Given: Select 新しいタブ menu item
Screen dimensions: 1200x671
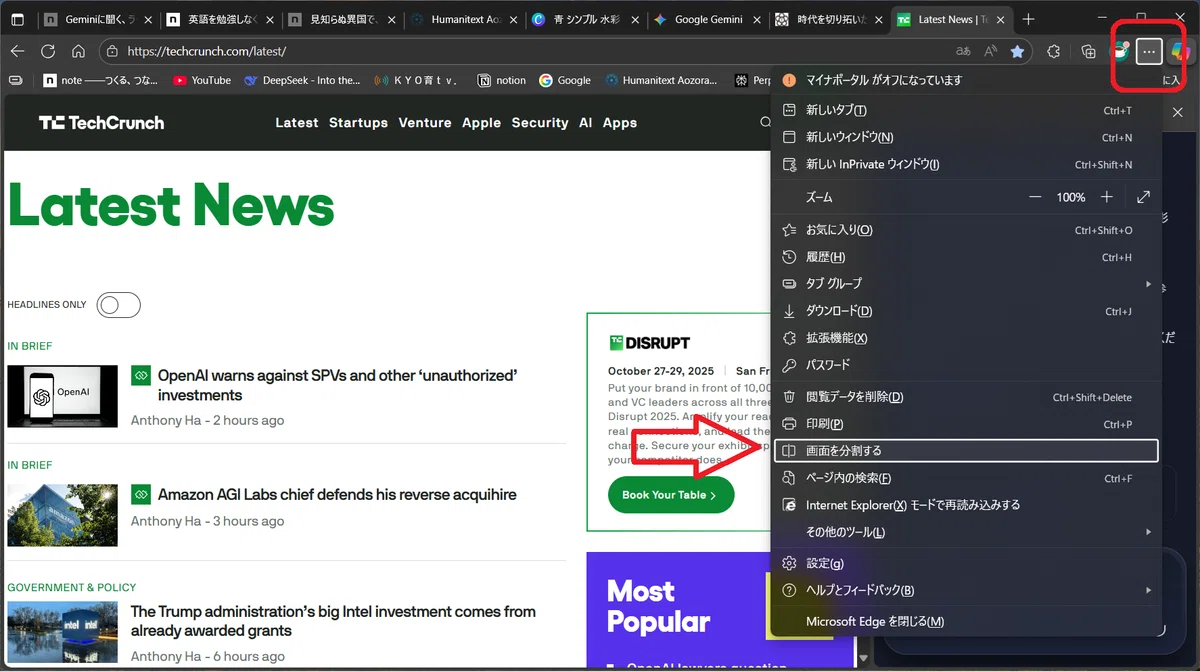Looking at the screenshot, I should click(966, 110).
